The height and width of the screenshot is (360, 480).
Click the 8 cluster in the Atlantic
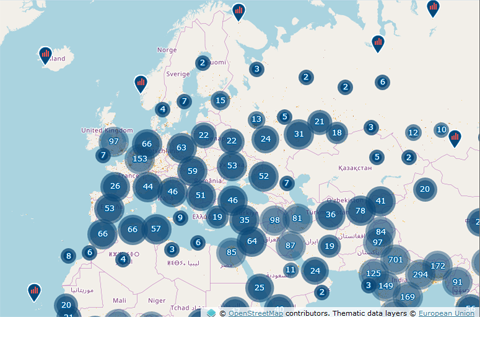[x=68, y=256]
